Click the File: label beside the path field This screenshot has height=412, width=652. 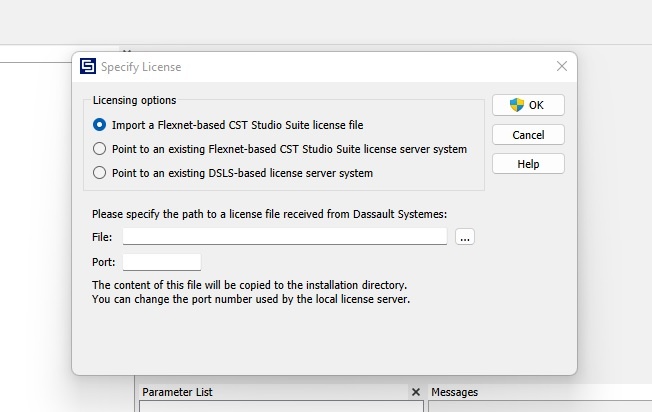(x=101, y=237)
